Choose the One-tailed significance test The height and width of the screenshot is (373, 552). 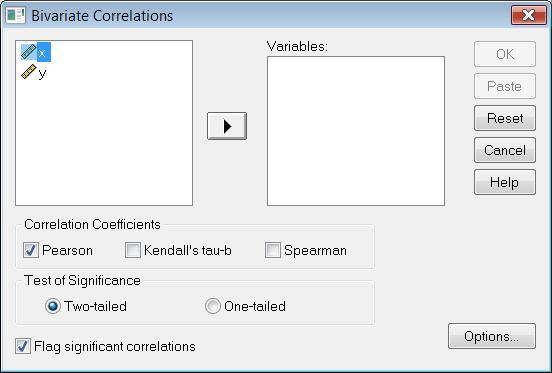point(213,306)
